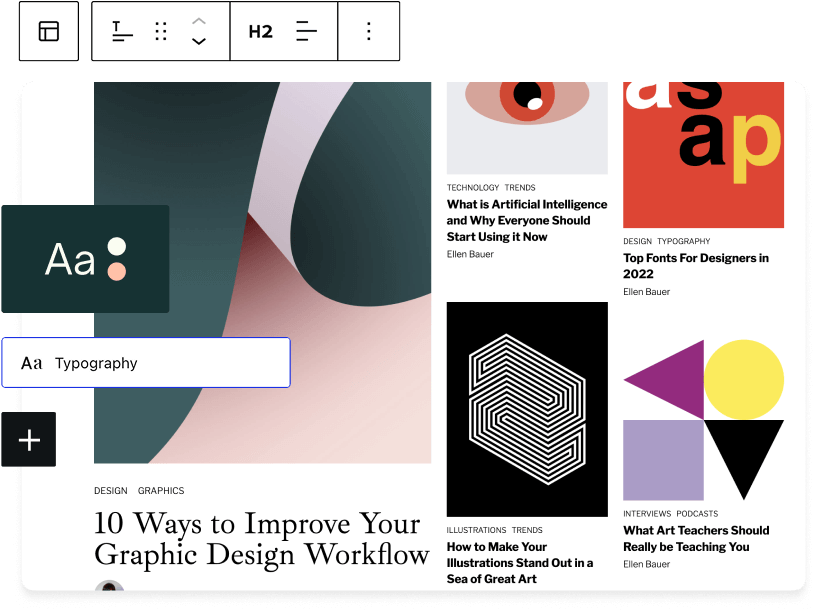Open the 10 Ways to Improve headline
The height and width of the screenshot is (610, 817).
click(261, 538)
